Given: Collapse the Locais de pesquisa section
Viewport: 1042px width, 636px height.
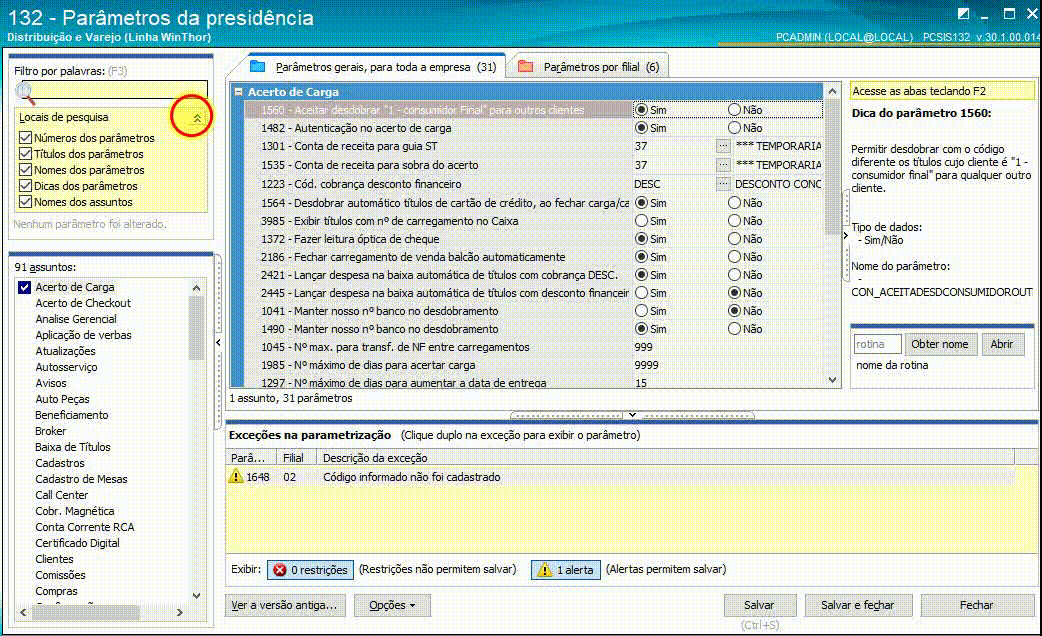Looking at the screenshot, I should tap(197, 118).
